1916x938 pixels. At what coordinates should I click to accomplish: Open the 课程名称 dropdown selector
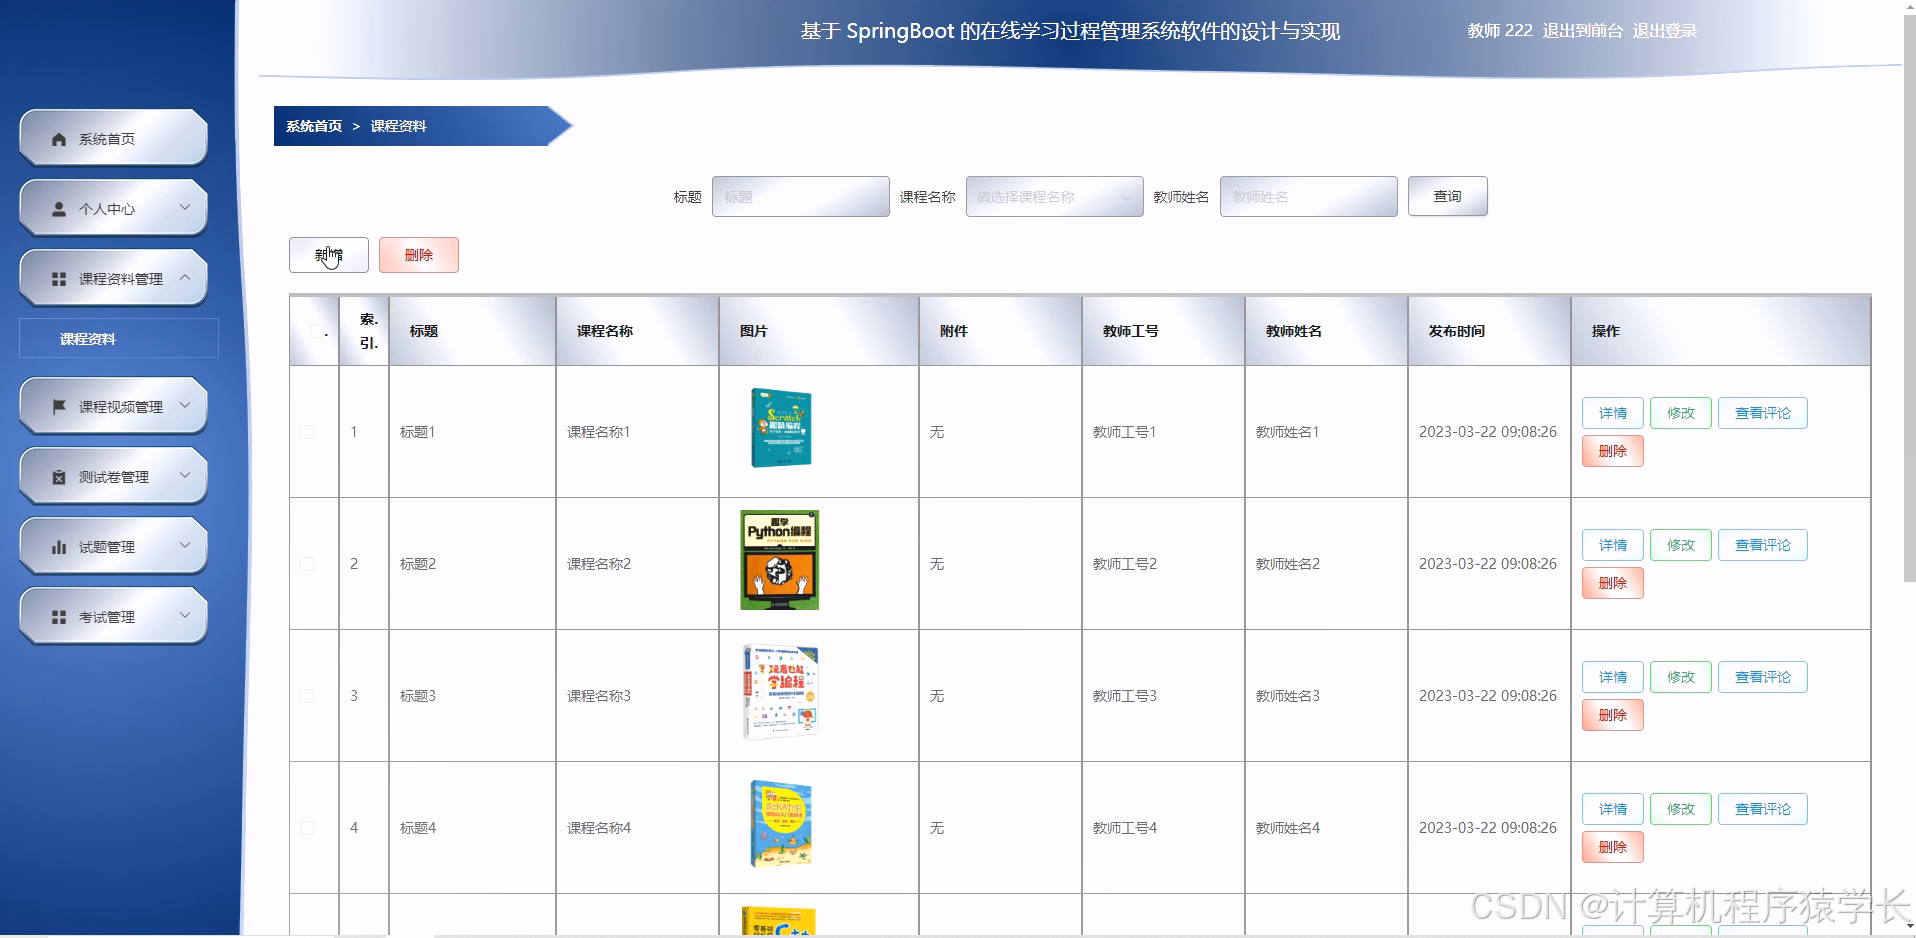pos(1053,196)
